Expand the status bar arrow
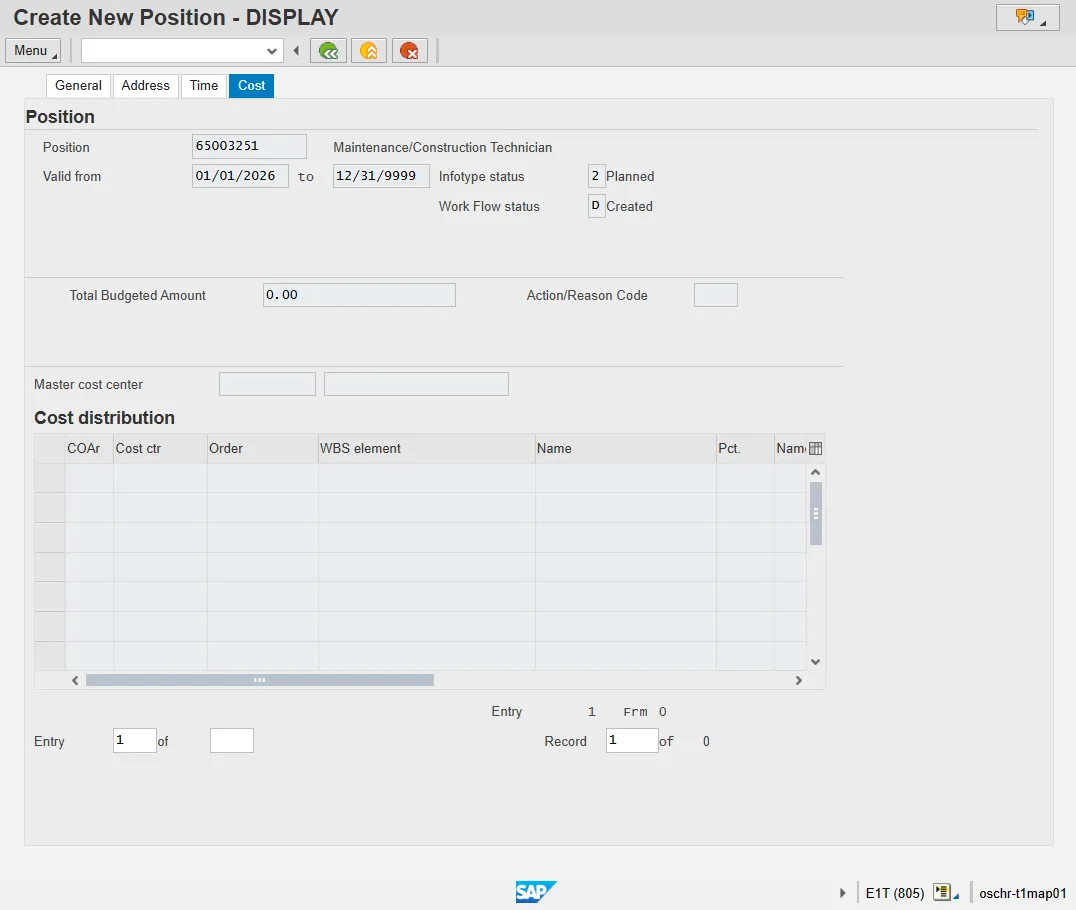 [x=843, y=893]
